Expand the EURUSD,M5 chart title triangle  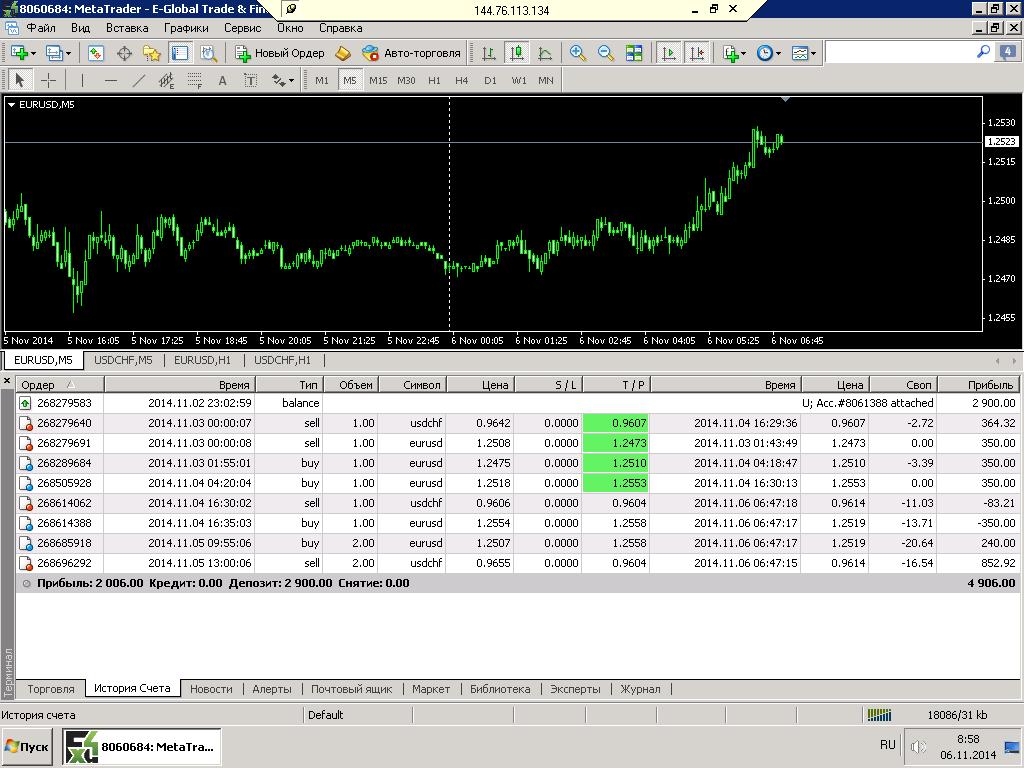12,104
